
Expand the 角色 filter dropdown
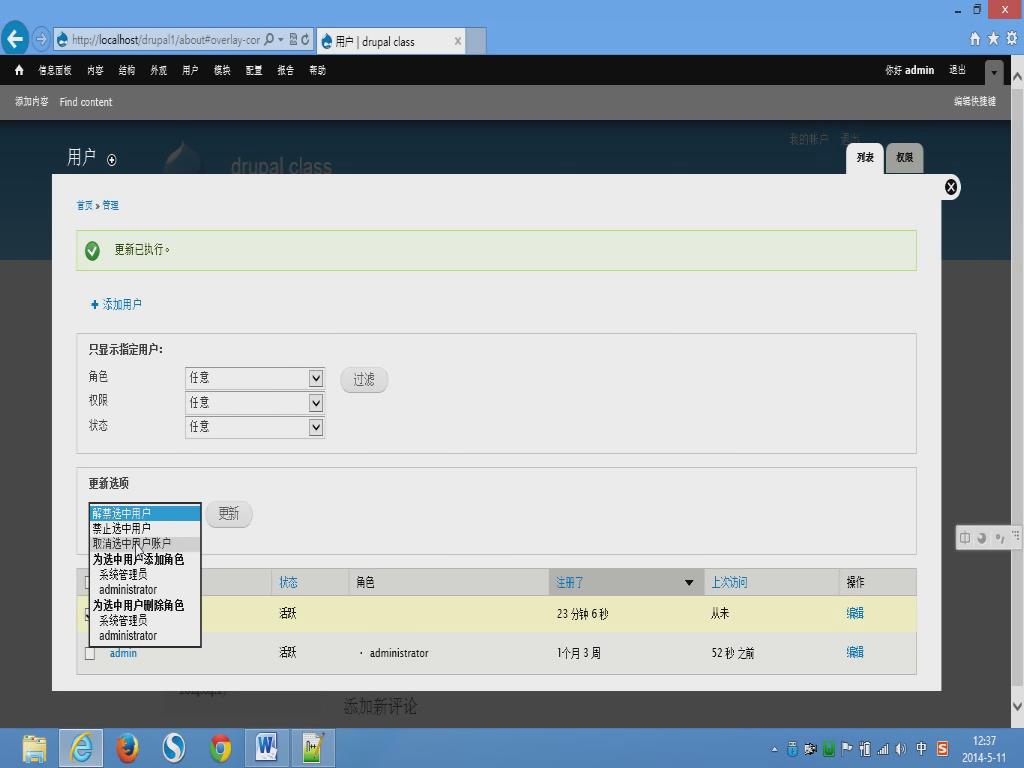(x=315, y=378)
